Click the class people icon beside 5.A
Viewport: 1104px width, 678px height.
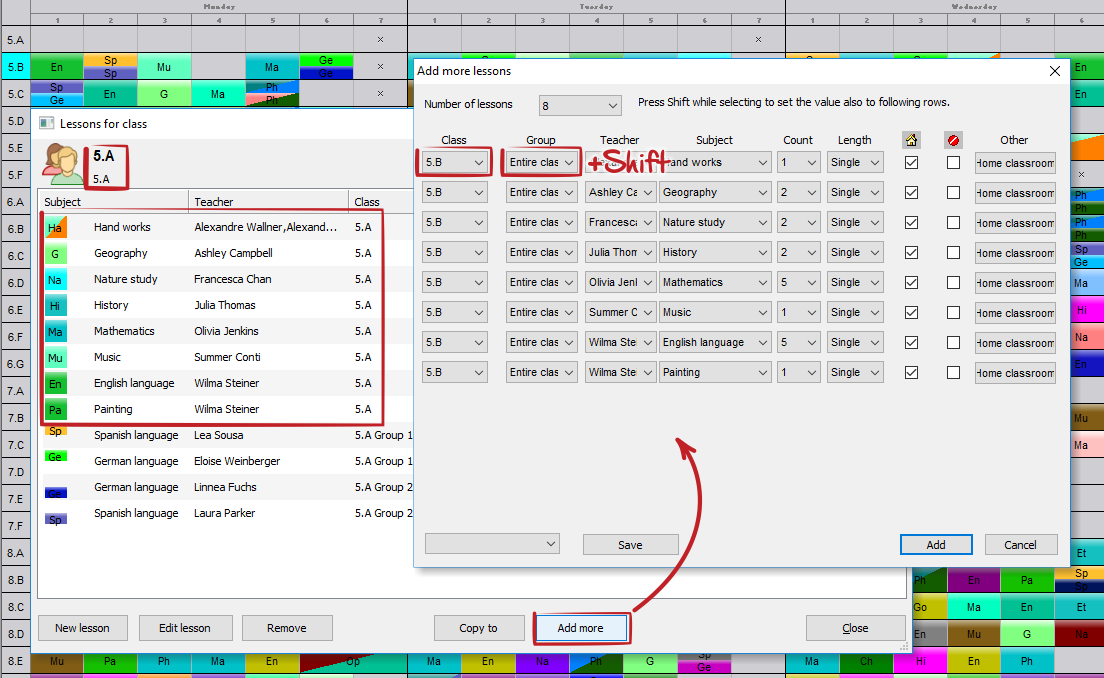coord(62,163)
